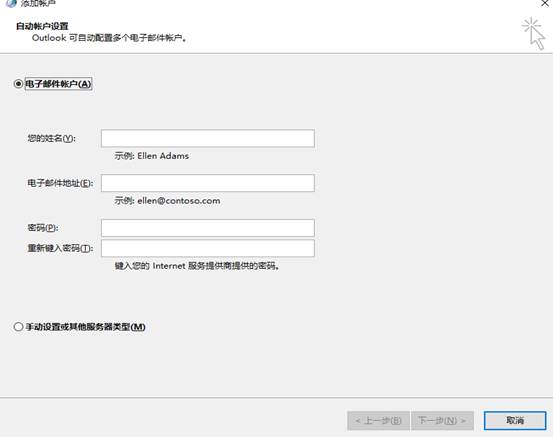Choose the 手动设置或其他服务器类型(M) radio option

pyautogui.click(x=18, y=327)
